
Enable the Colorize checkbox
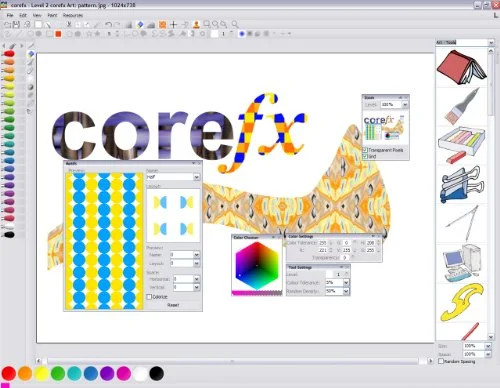coord(149,296)
